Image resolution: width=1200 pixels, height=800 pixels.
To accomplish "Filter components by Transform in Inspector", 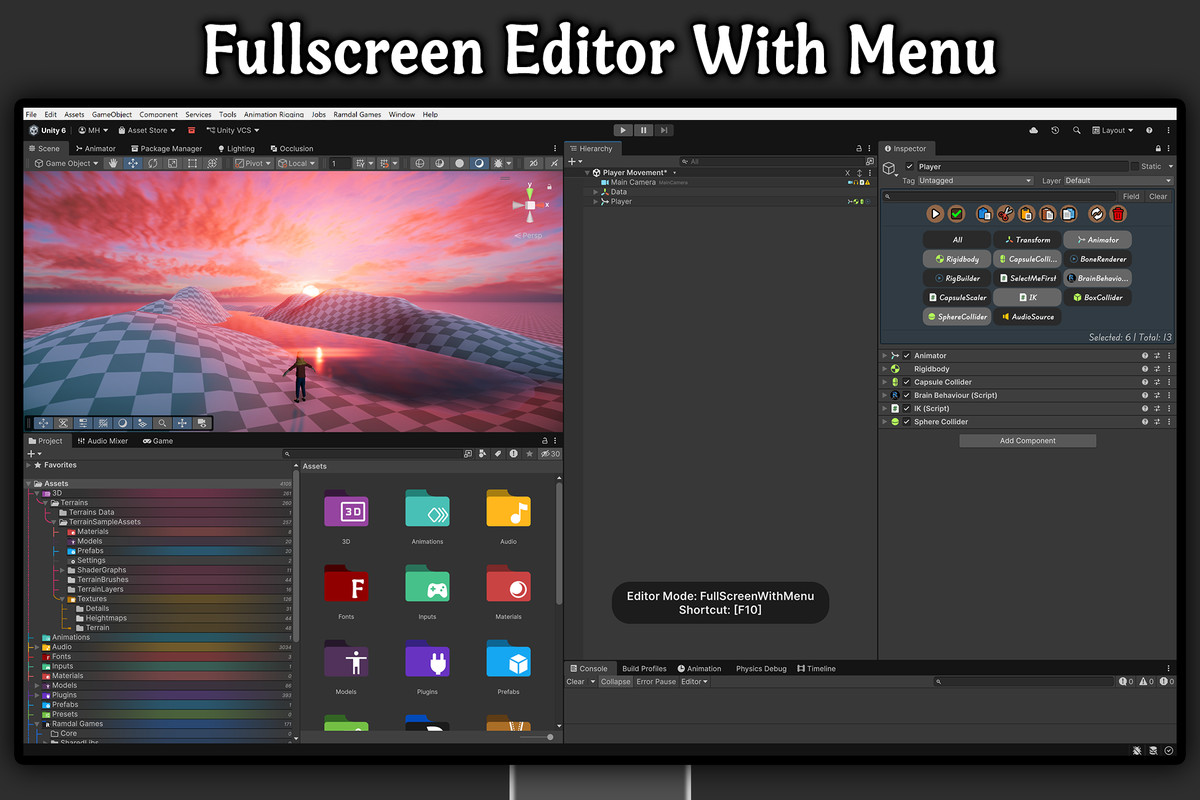I will point(1028,240).
